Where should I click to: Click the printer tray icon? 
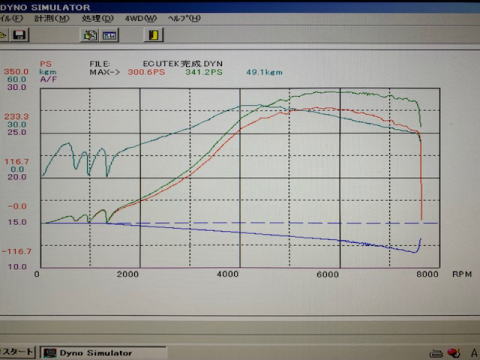click(436, 353)
